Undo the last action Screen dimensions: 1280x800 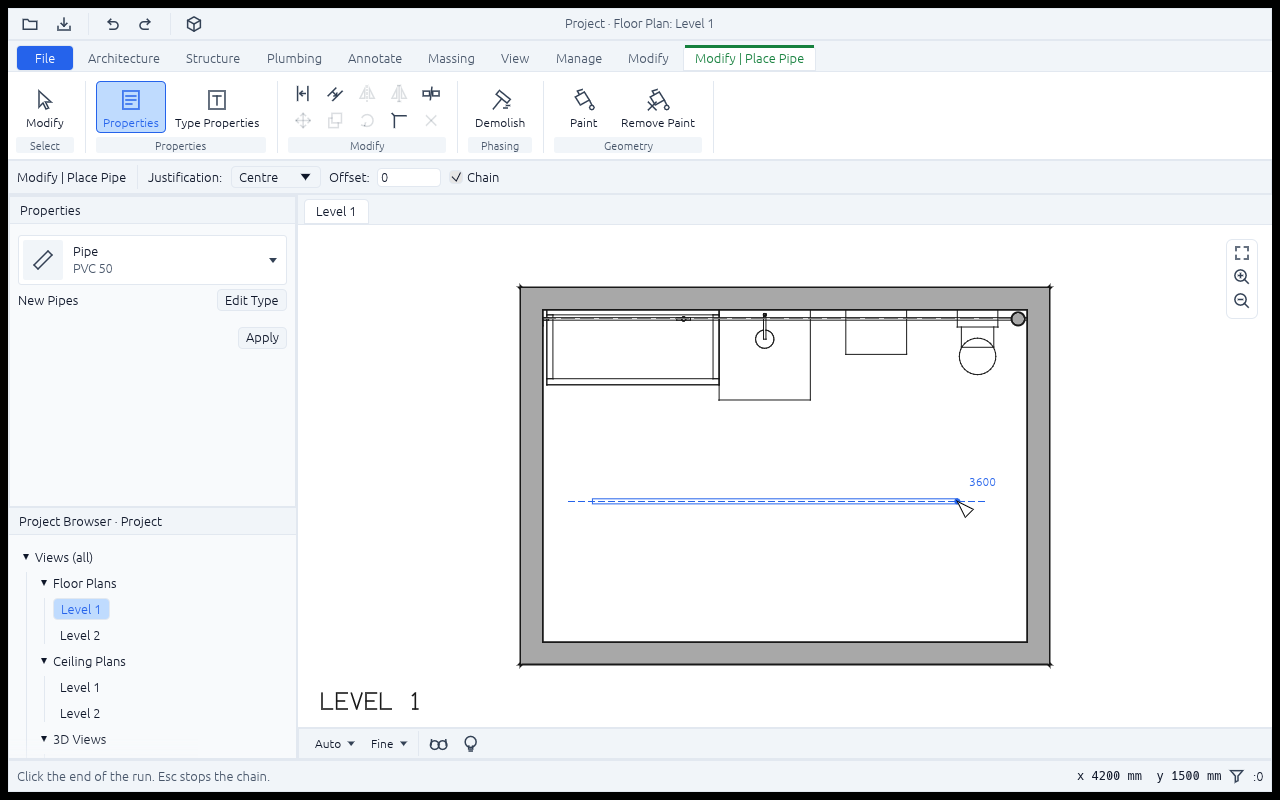[x=113, y=24]
